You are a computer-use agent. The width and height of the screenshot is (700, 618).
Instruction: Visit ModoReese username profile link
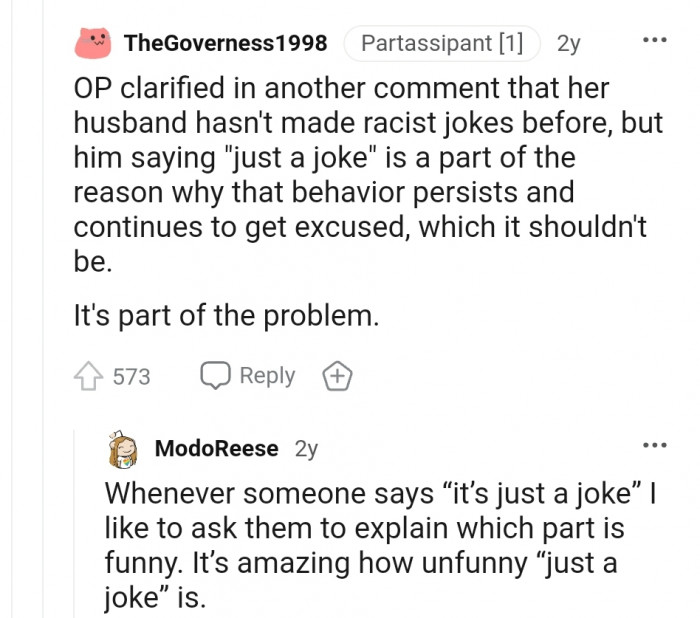(216, 448)
